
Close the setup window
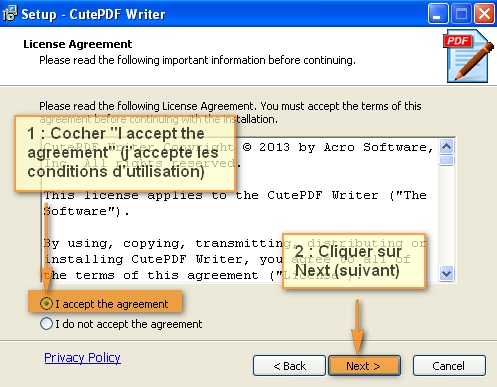[x=484, y=14]
